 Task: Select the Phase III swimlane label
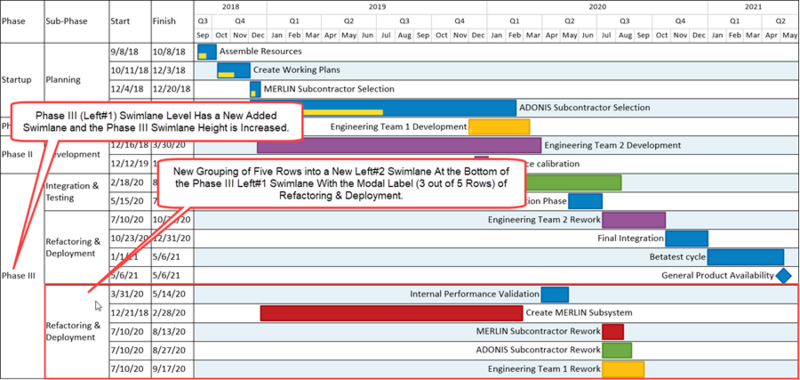coord(18,276)
